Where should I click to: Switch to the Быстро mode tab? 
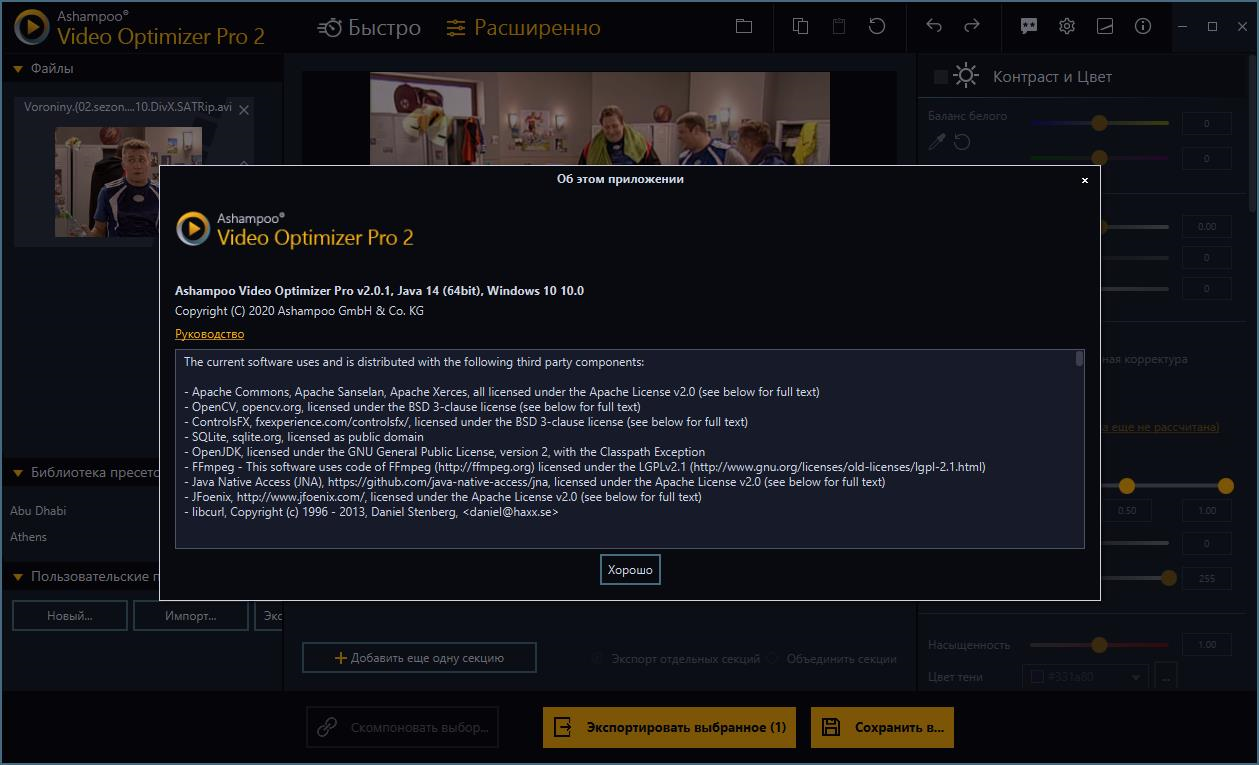coord(369,28)
